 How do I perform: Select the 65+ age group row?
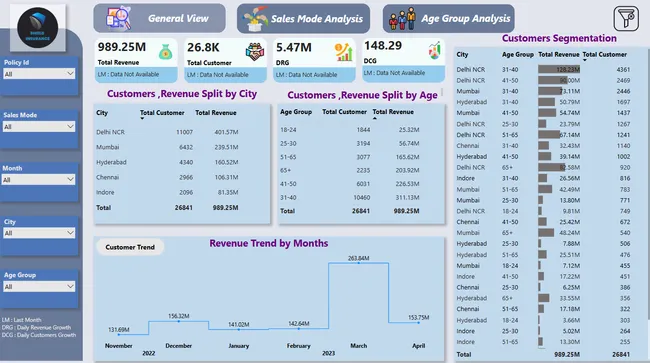(x=350, y=170)
